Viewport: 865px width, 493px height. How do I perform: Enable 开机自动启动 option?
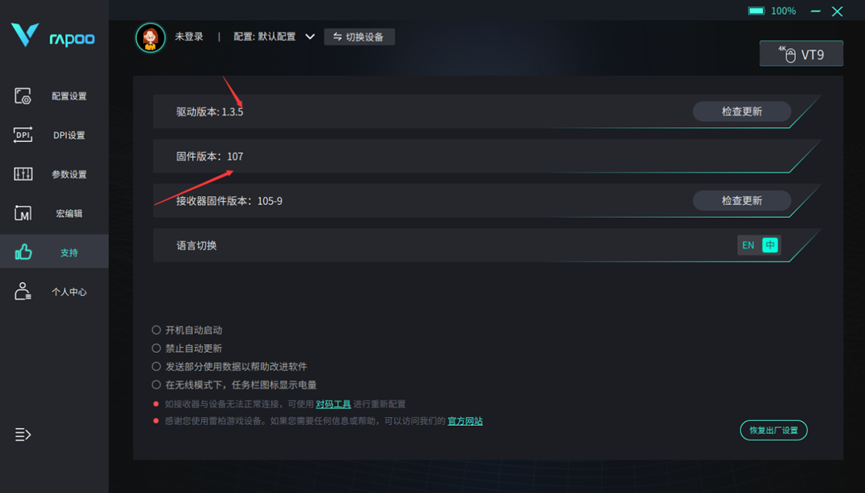156,330
